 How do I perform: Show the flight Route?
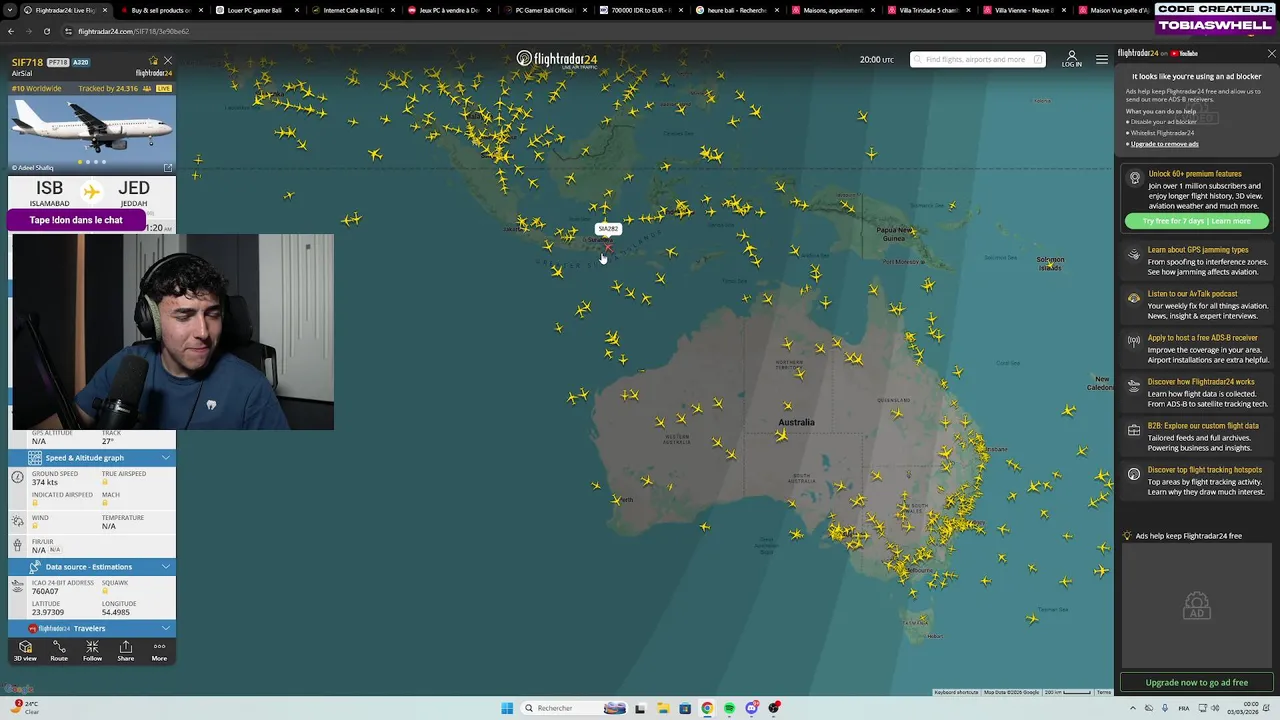pos(59,651)
